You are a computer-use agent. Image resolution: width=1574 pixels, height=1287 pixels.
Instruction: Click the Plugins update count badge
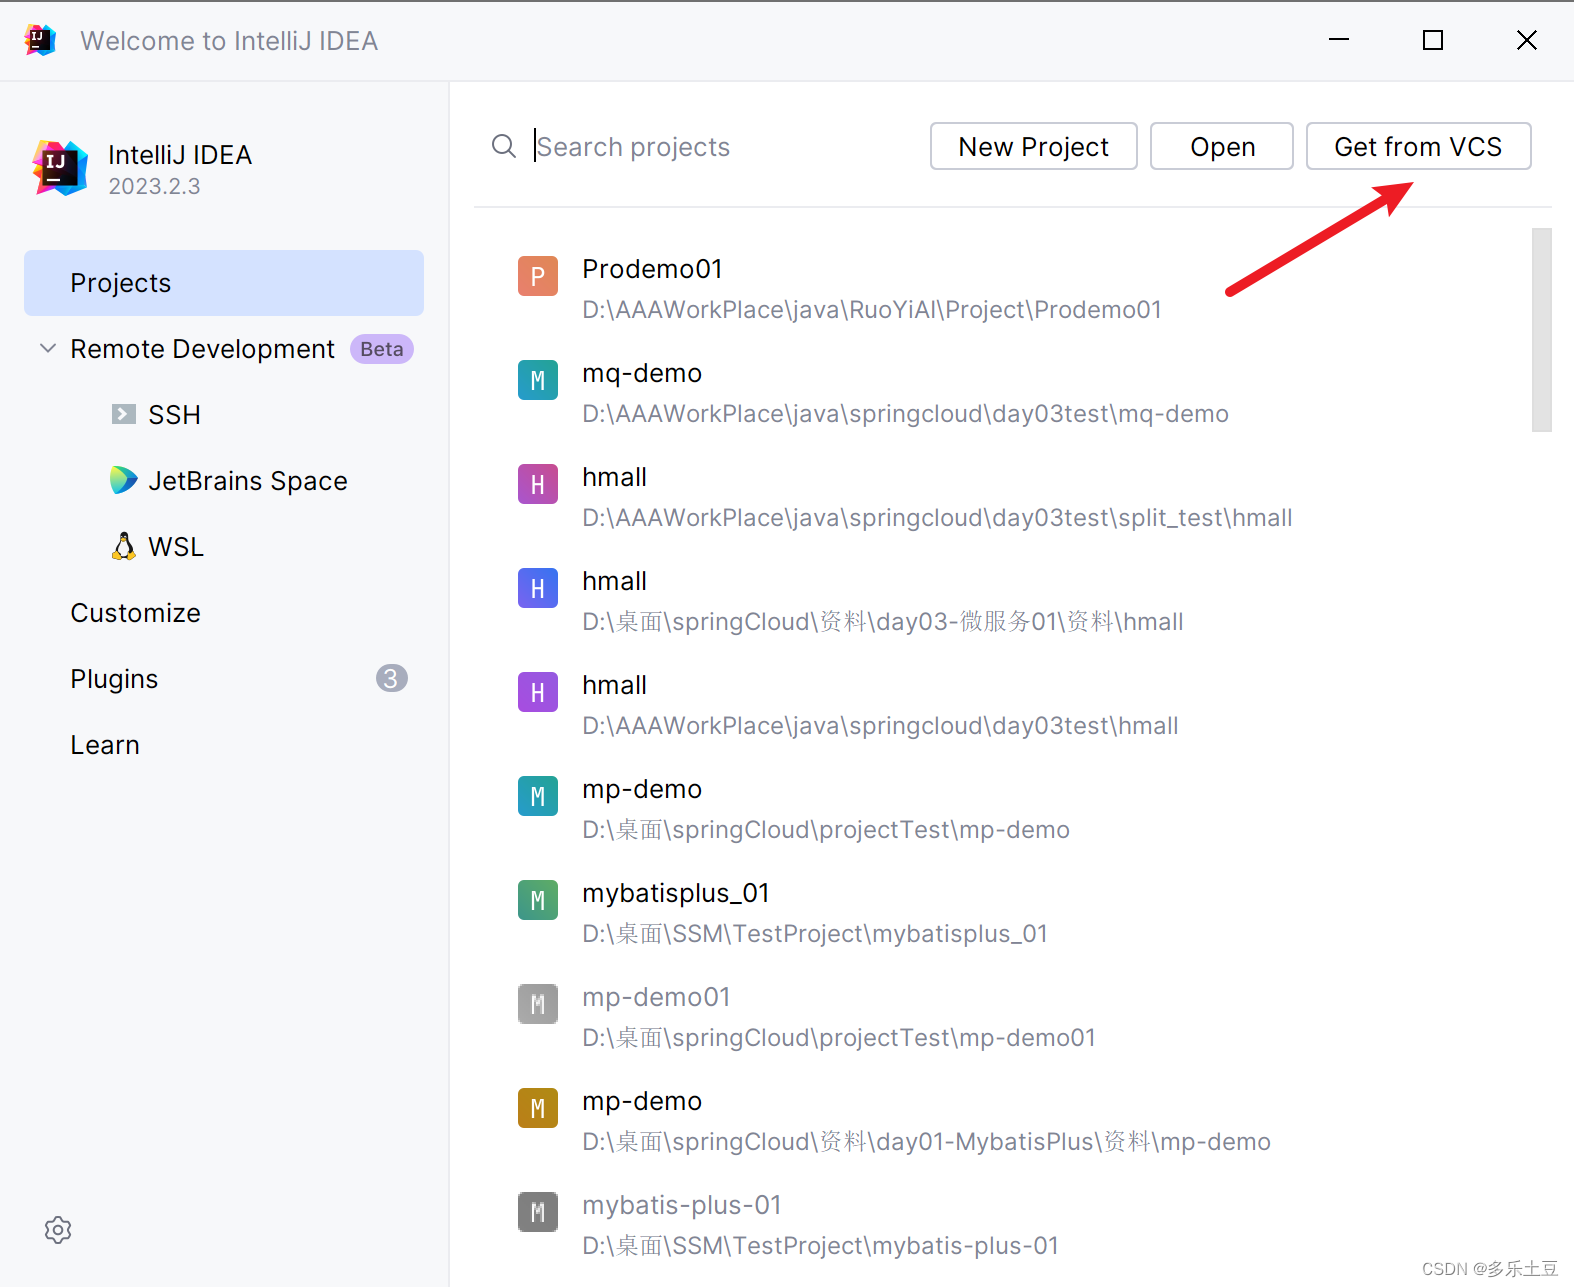click(392, 679)
